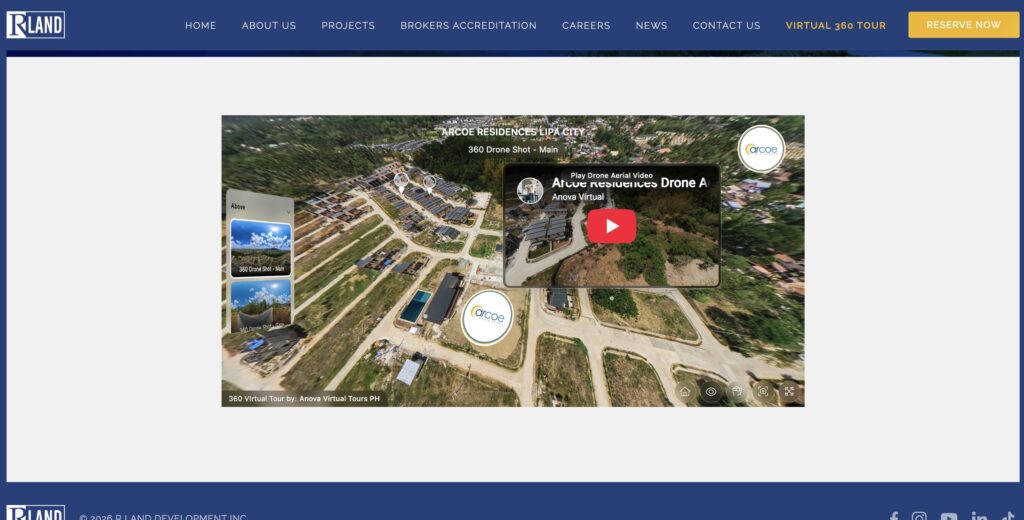Select the left map pin hotspot
This screenshot has width=1024, height=520.
coord(402,182)
